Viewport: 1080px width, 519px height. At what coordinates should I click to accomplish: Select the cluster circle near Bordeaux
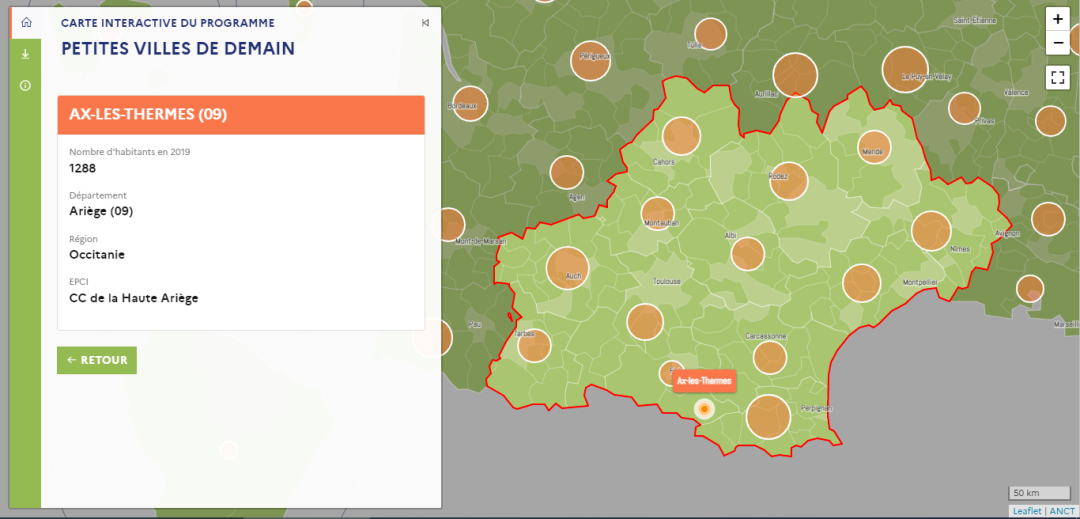470,104
